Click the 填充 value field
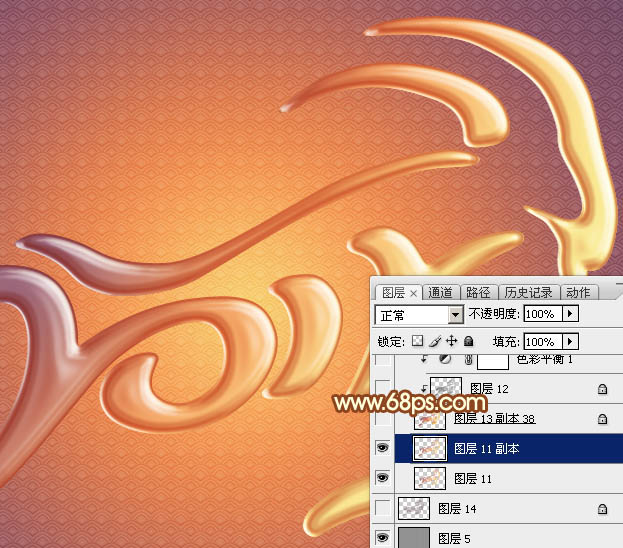 tap(543, 341)
